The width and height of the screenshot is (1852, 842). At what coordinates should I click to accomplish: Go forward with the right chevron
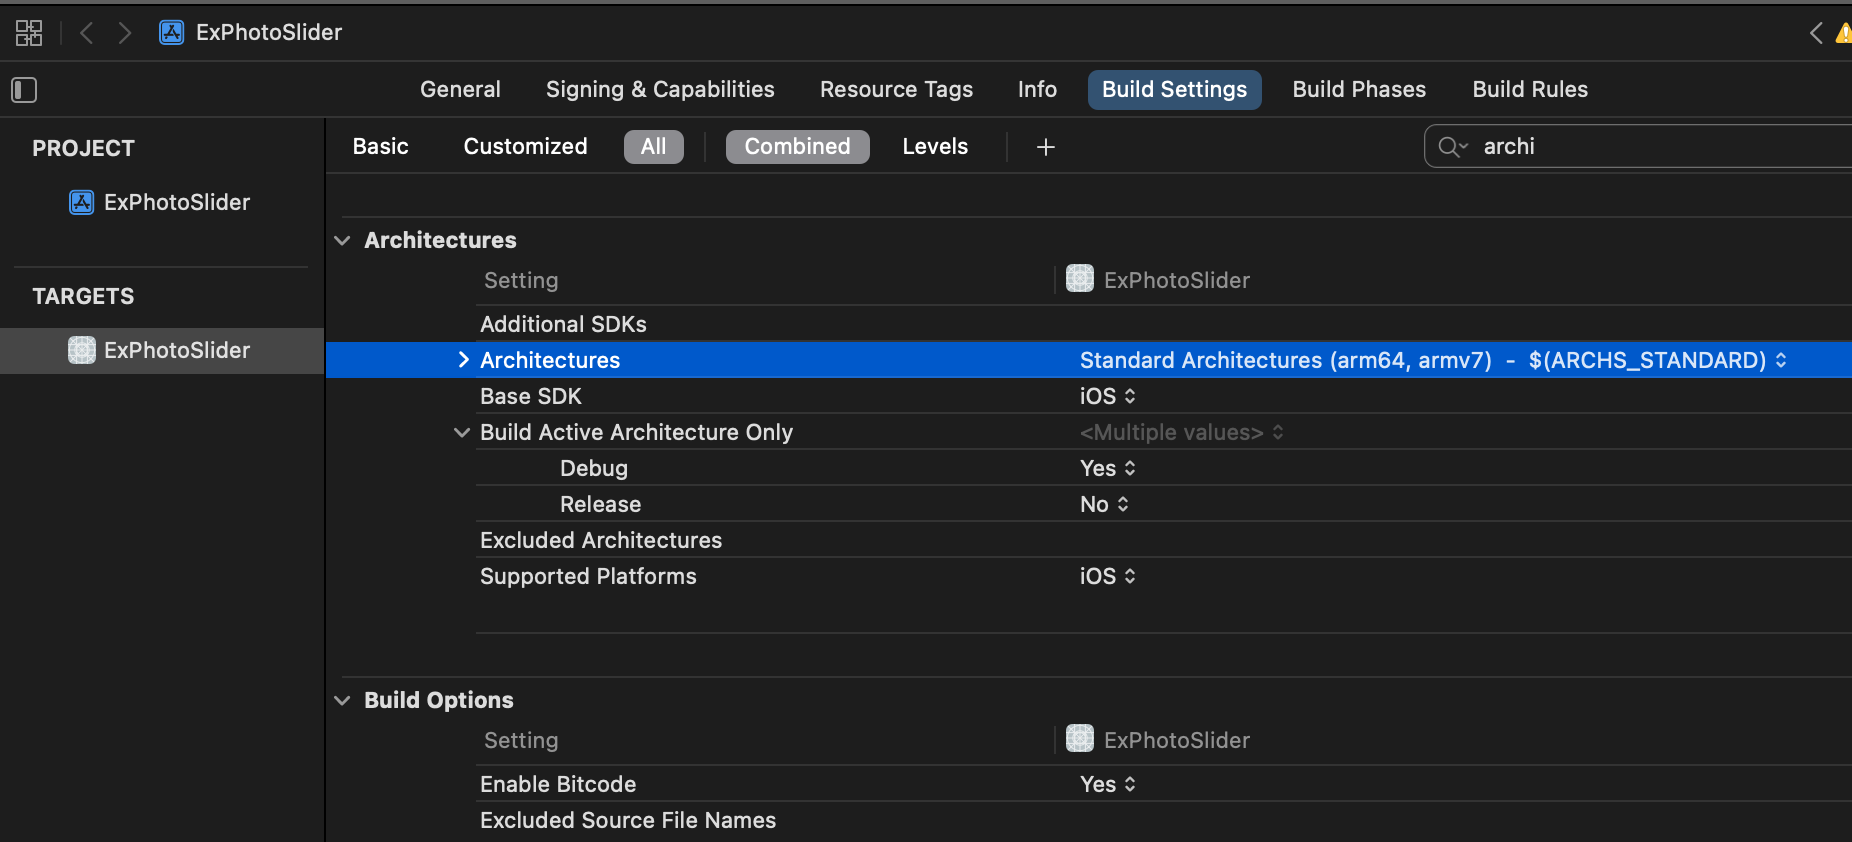pyautogui.click(x=124, y=33)
